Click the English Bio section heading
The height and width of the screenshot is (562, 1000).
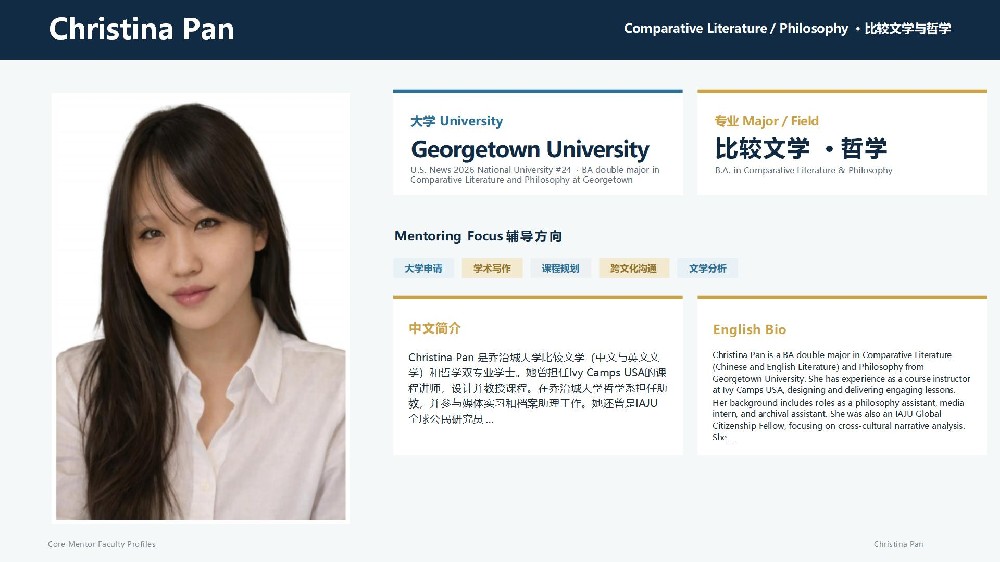click(x=749, y=330)
